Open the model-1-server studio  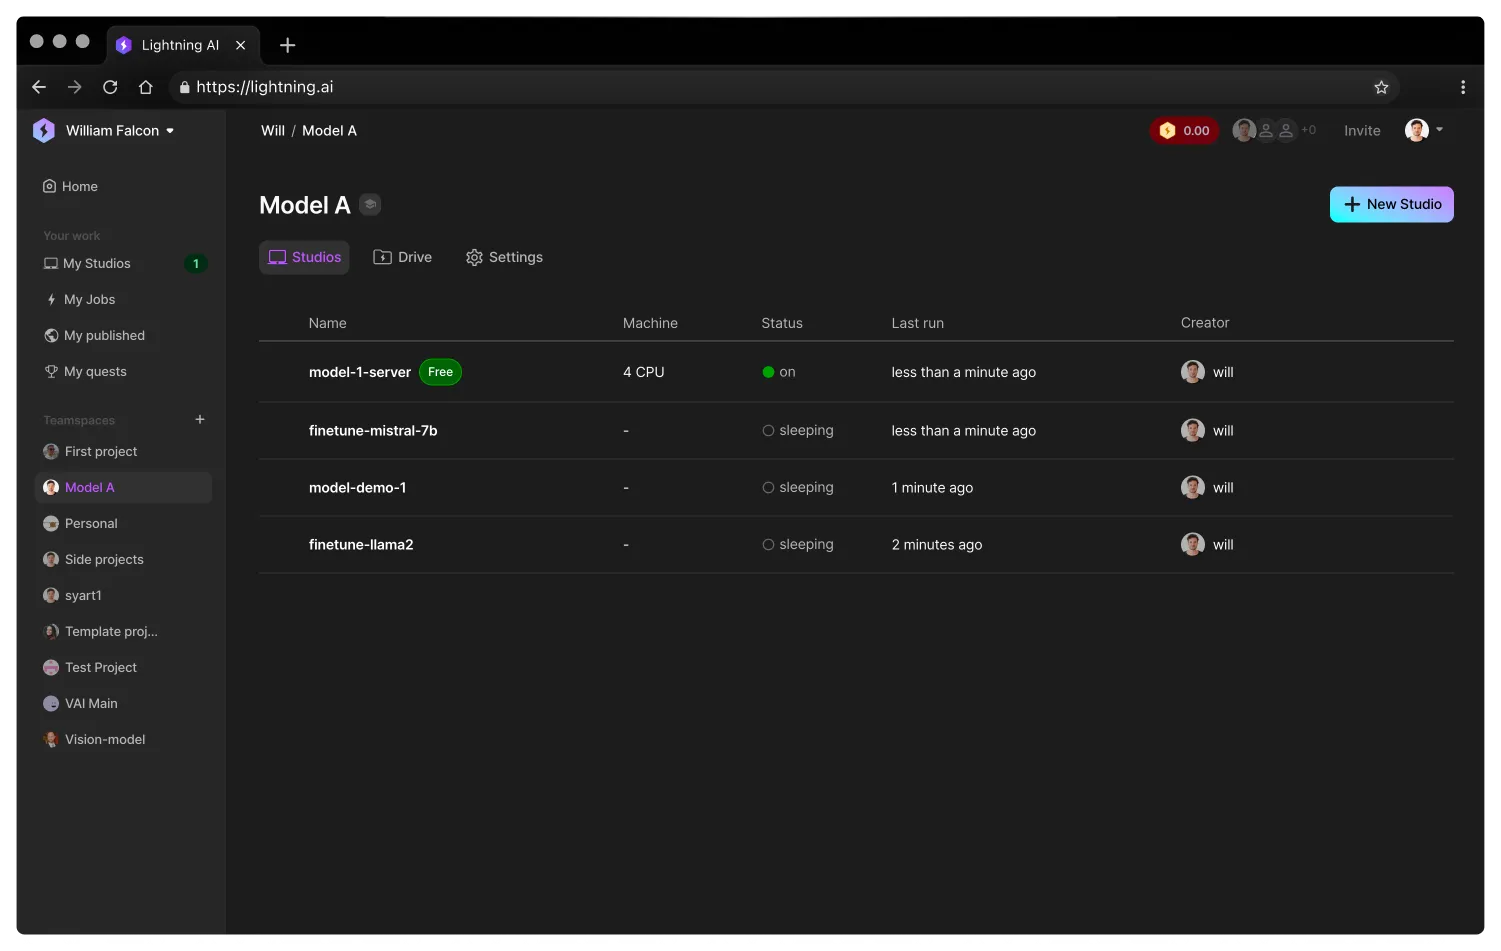360,373
